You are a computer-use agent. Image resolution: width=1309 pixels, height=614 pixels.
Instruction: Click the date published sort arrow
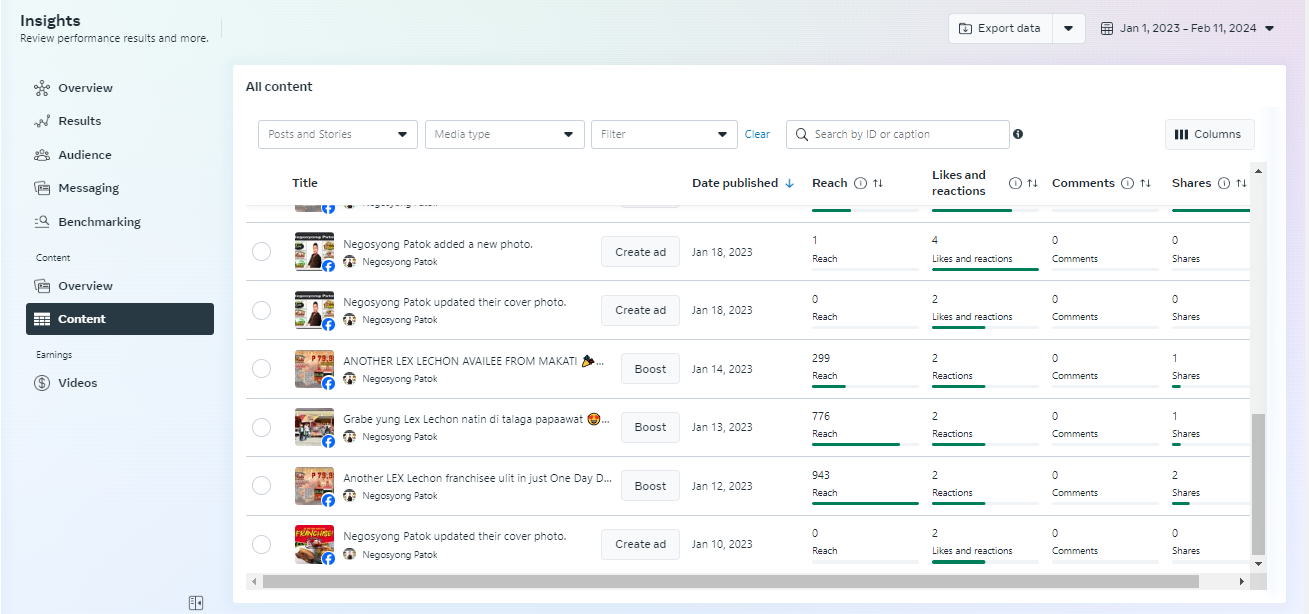pos(789,183)
